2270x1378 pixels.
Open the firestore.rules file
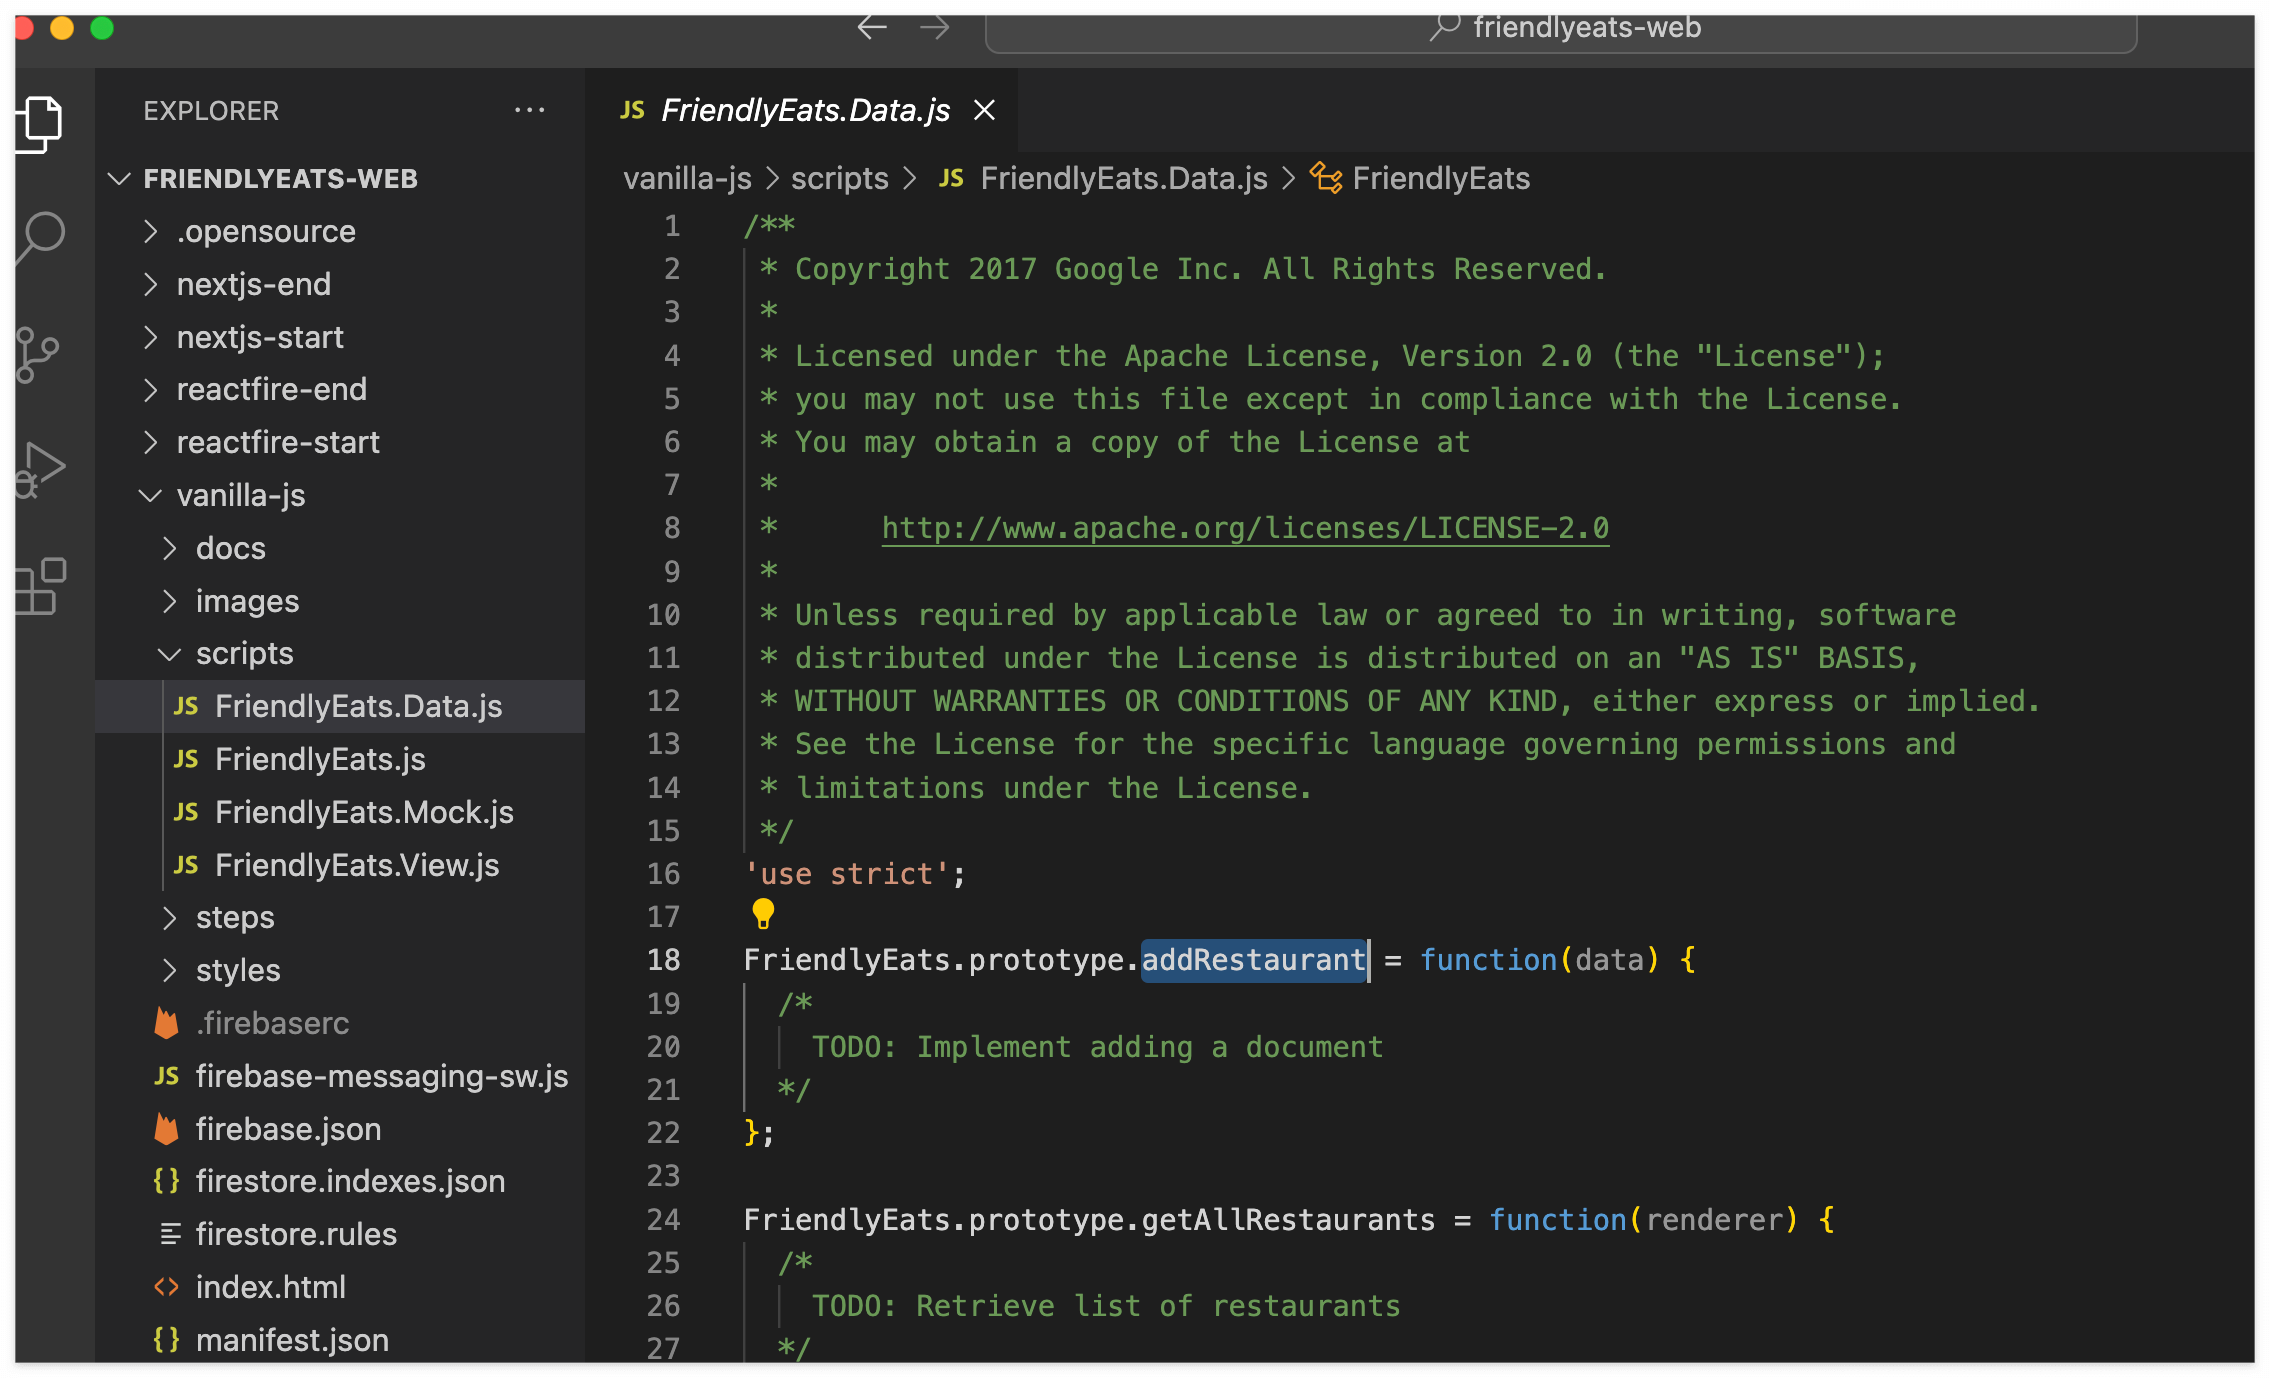click(x=296, y=1235)
